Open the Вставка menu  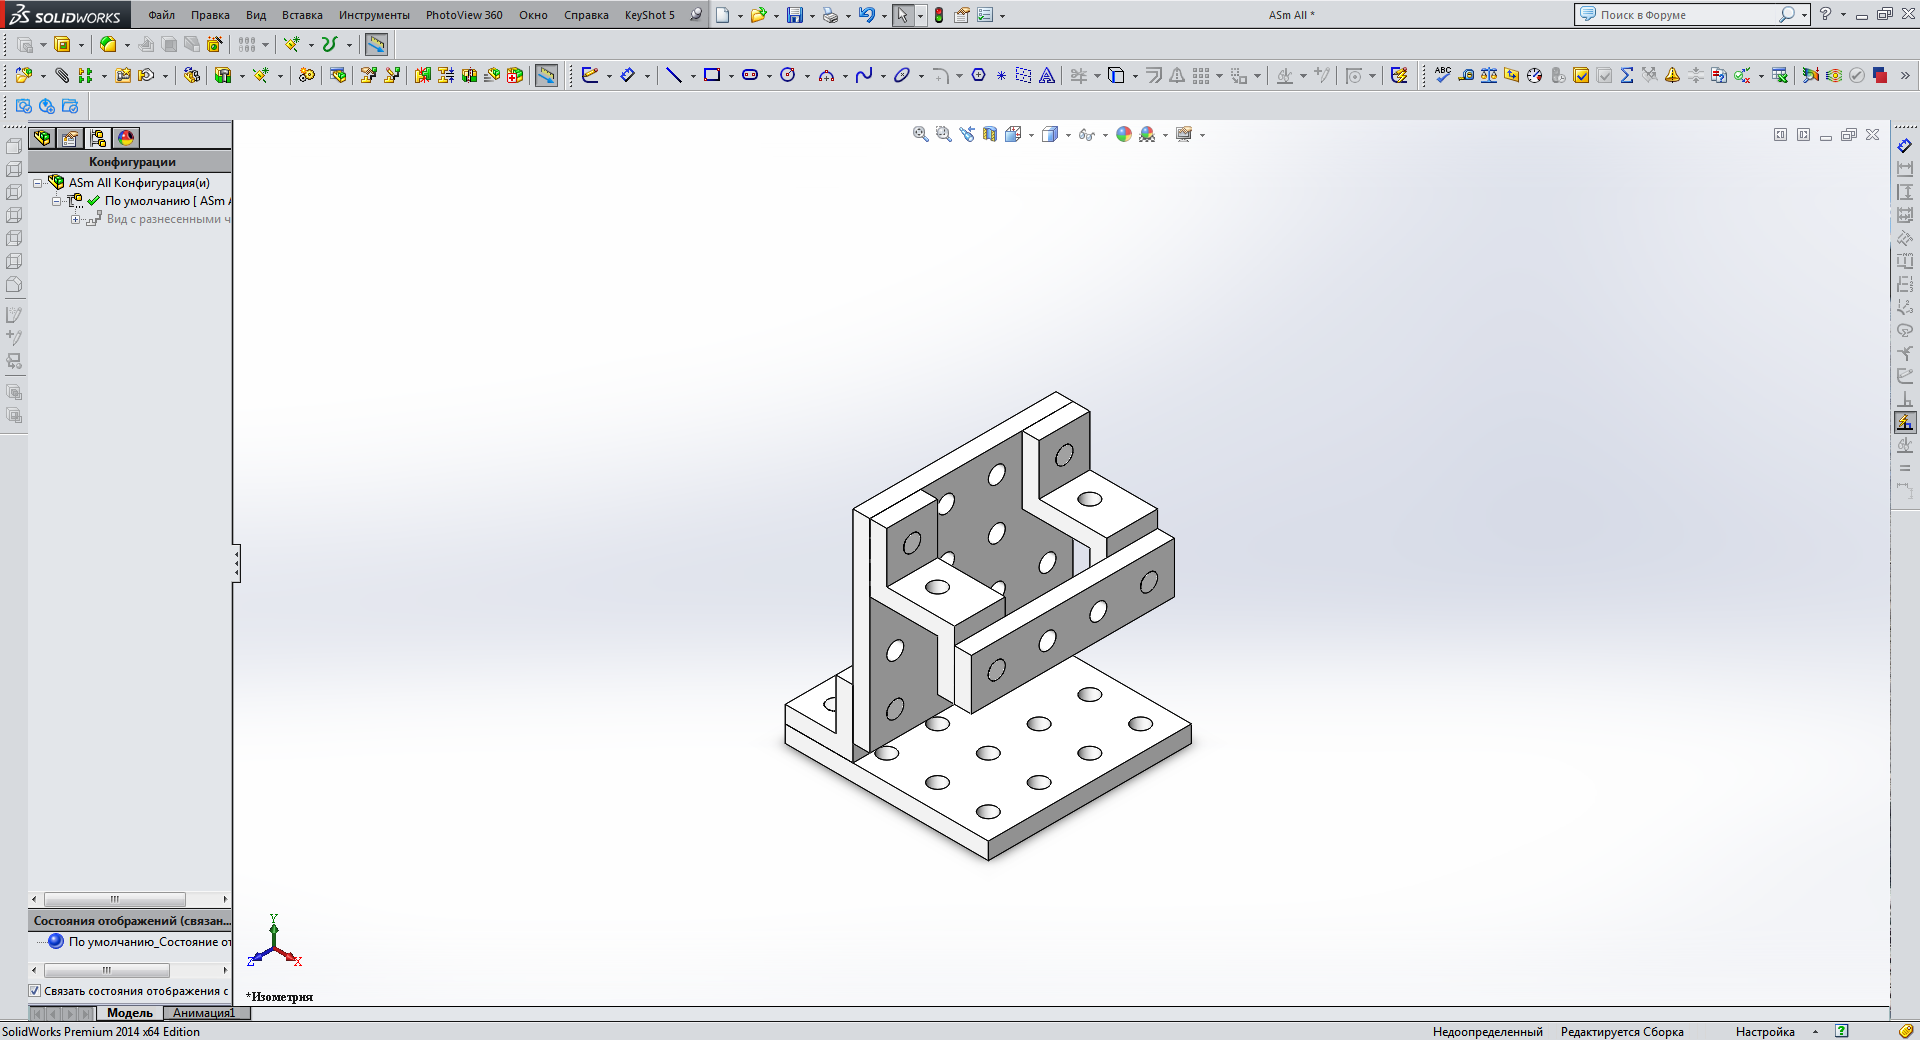(302, 15)
